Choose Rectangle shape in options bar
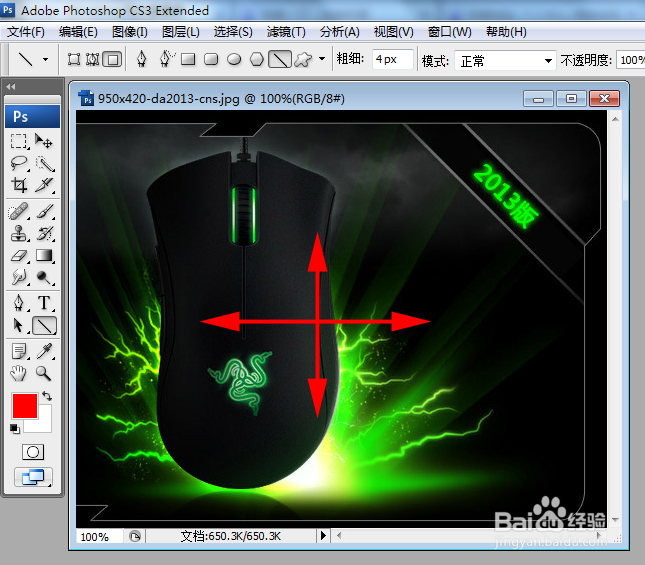 tap(188, 59)
